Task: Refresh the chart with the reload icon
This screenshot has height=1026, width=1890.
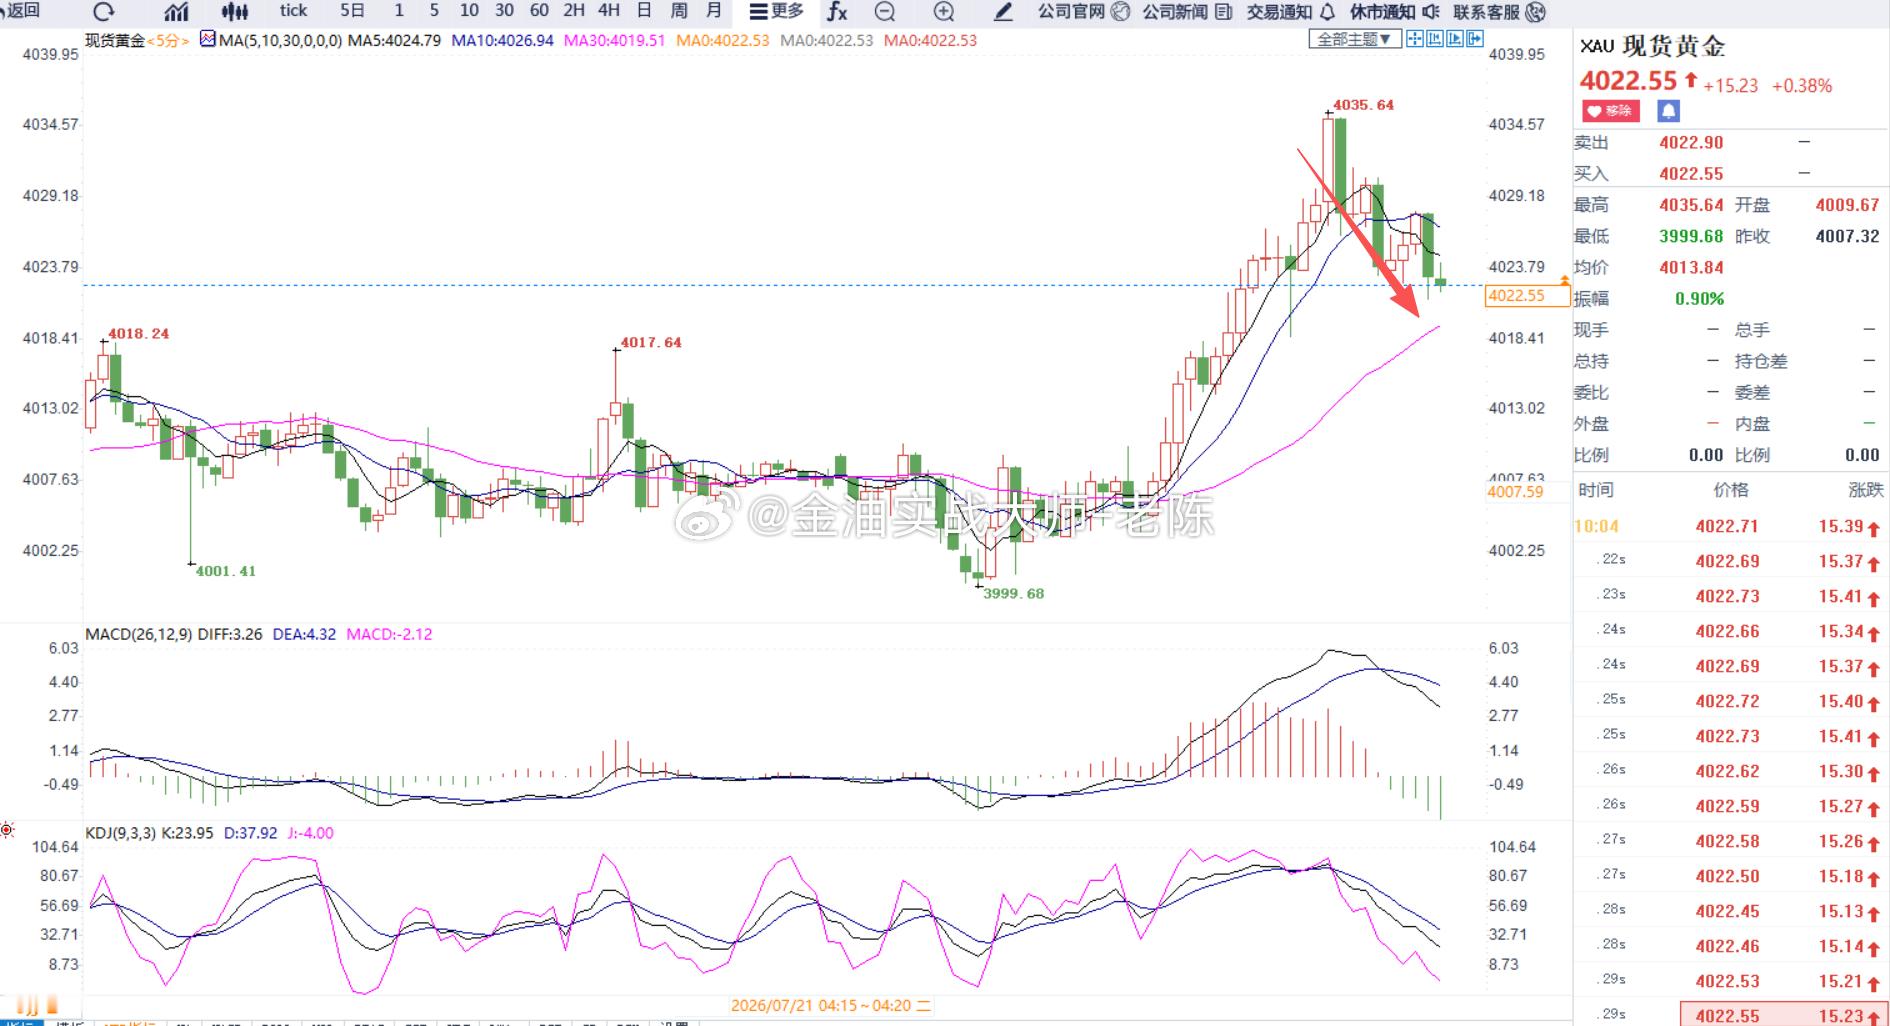Action: pyautogui.click(x=103, y=12)
